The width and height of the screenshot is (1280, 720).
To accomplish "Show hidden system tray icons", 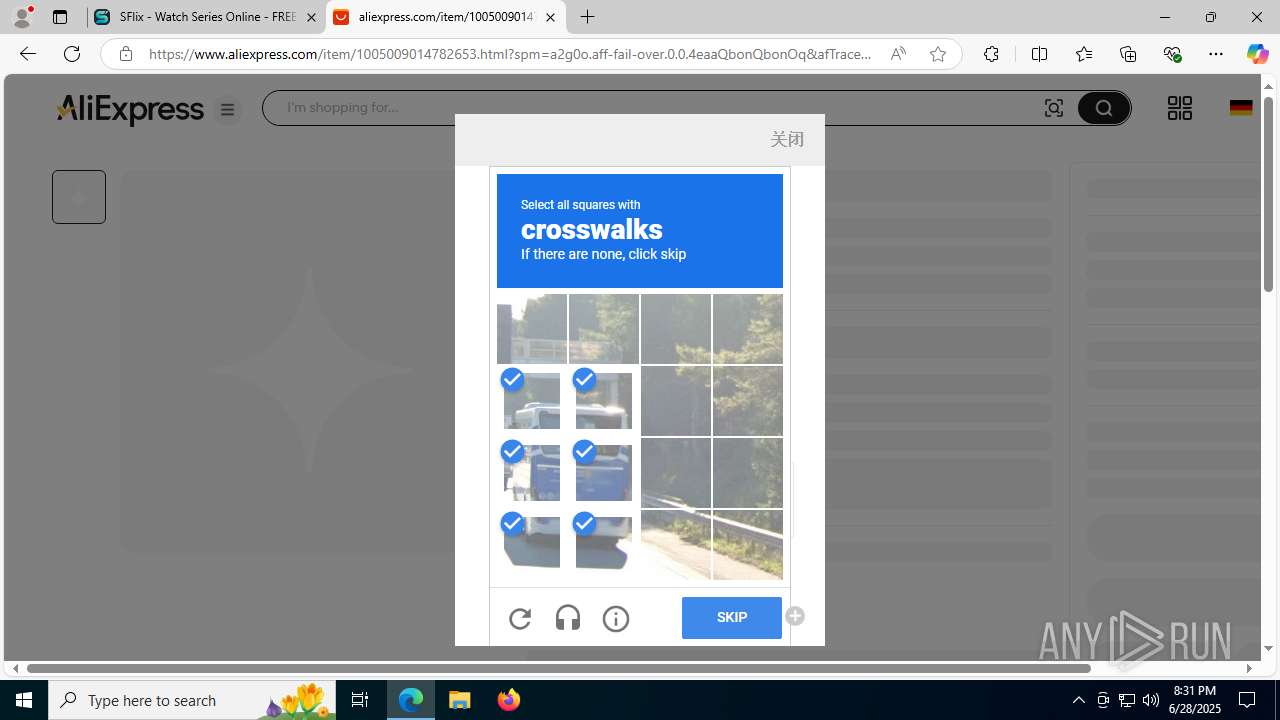I will pos(1078,700).
